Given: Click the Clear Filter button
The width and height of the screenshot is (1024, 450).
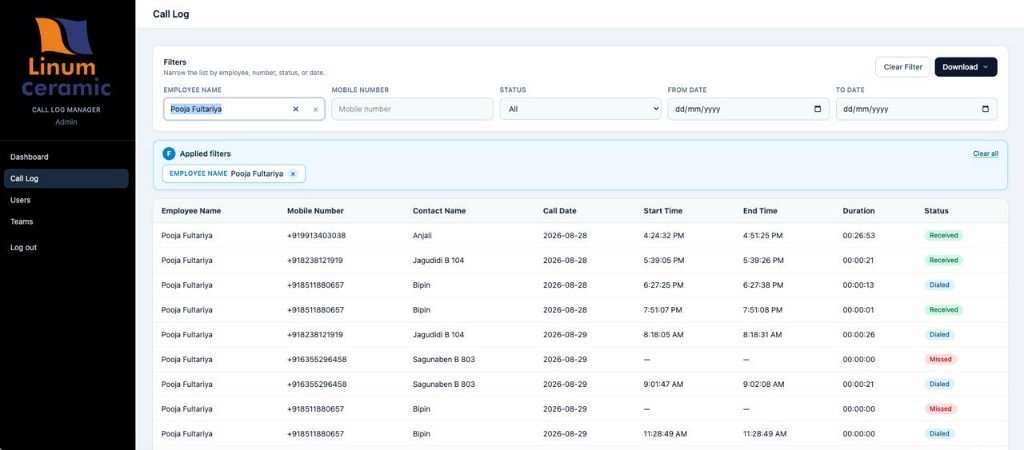Looking at the screenshot, I should tap(903, 67).
